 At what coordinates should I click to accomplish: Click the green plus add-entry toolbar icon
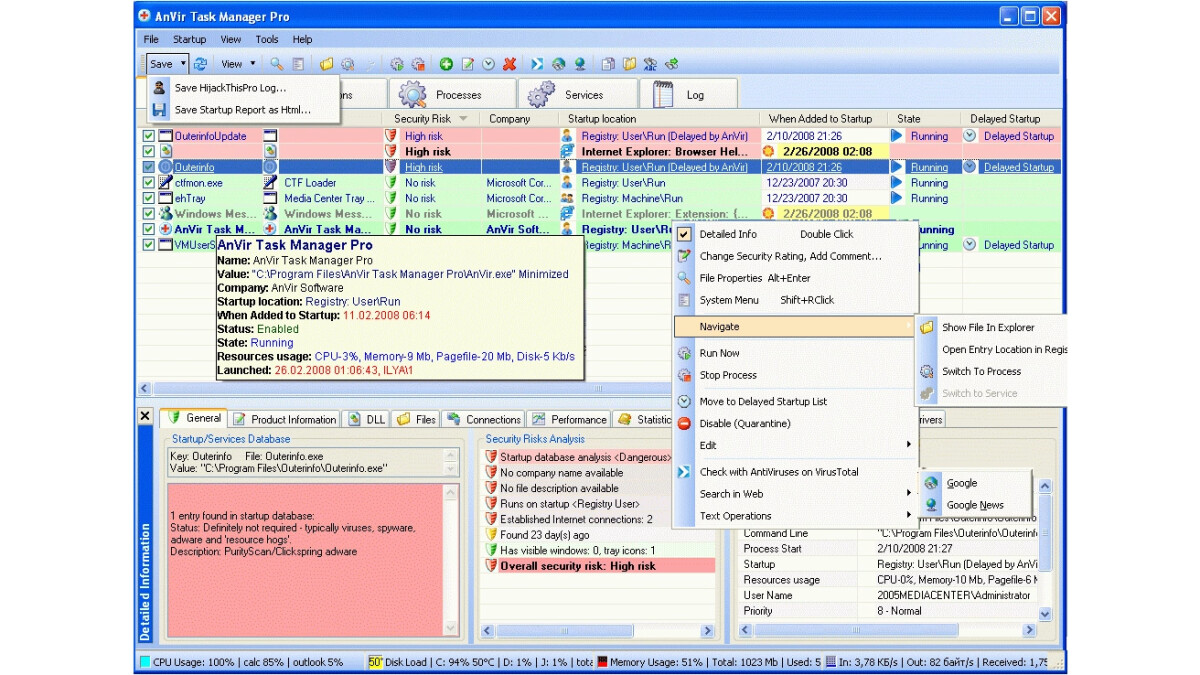coord(446,64)
